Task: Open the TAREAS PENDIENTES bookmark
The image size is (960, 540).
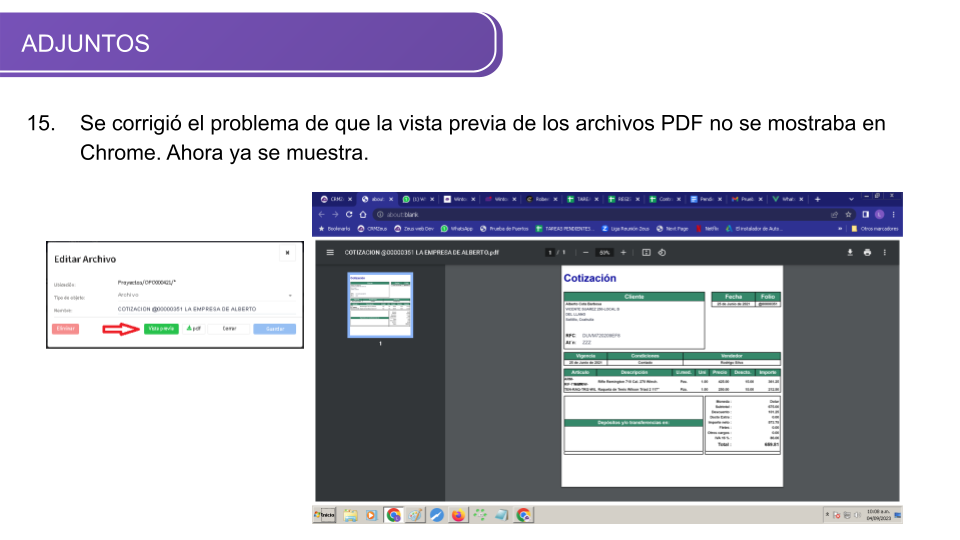Action: tap(564, 229)
